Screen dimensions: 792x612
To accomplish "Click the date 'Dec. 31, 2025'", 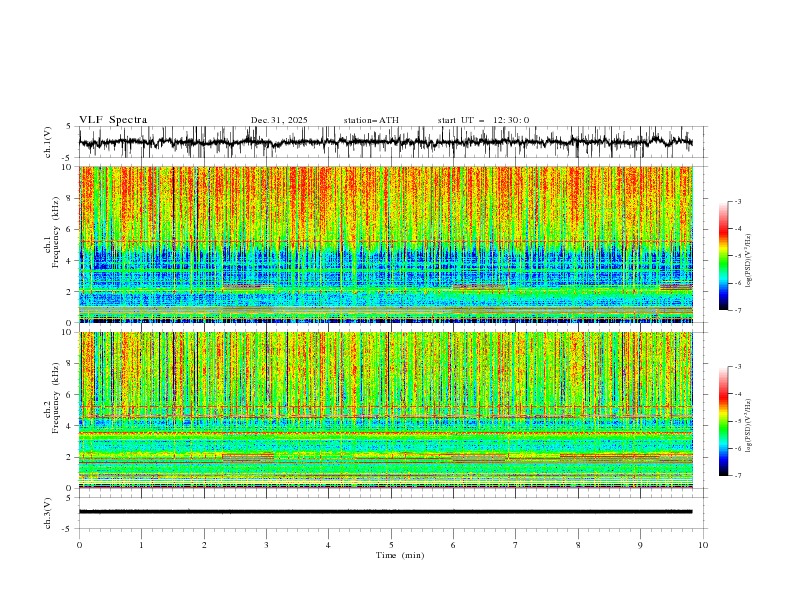I will click(x=279, y=120).
